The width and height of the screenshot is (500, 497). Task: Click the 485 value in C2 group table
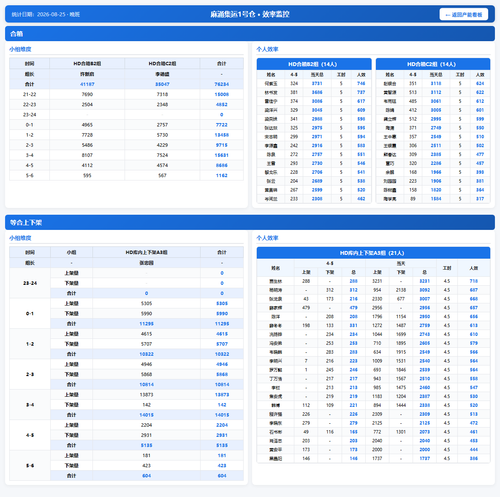413,101
